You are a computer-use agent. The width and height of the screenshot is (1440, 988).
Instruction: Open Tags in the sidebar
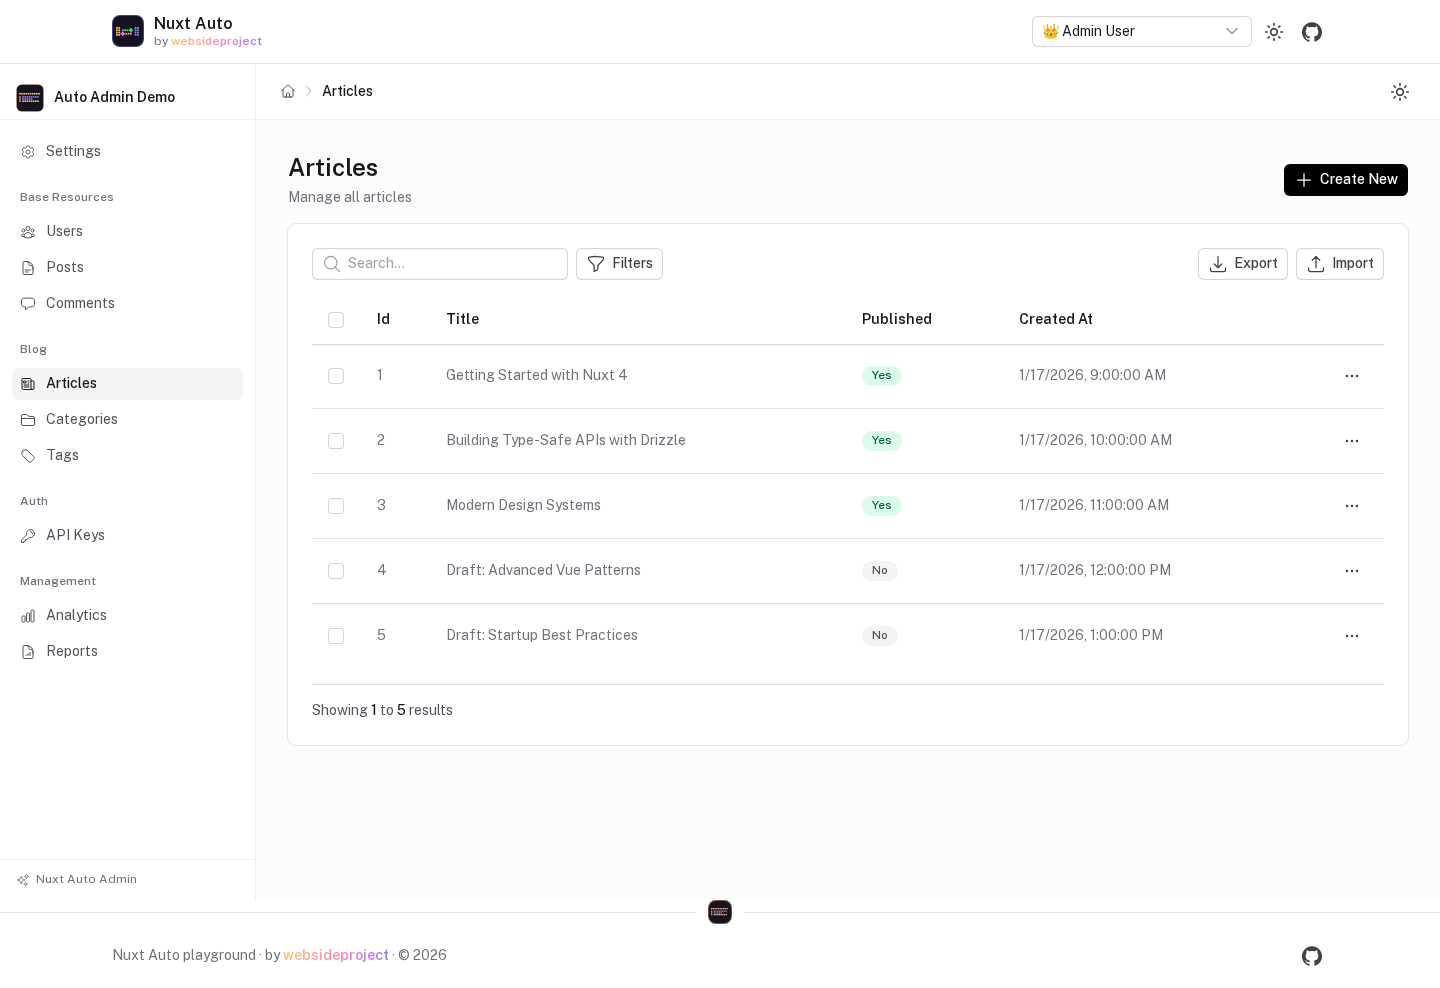[127, 456]
